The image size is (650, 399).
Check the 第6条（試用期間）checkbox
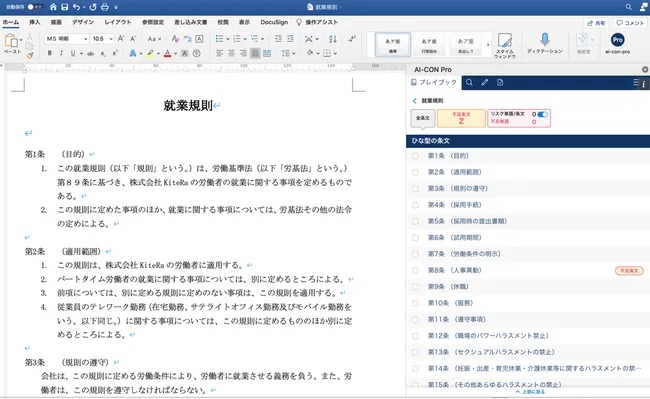coord(415,238)
